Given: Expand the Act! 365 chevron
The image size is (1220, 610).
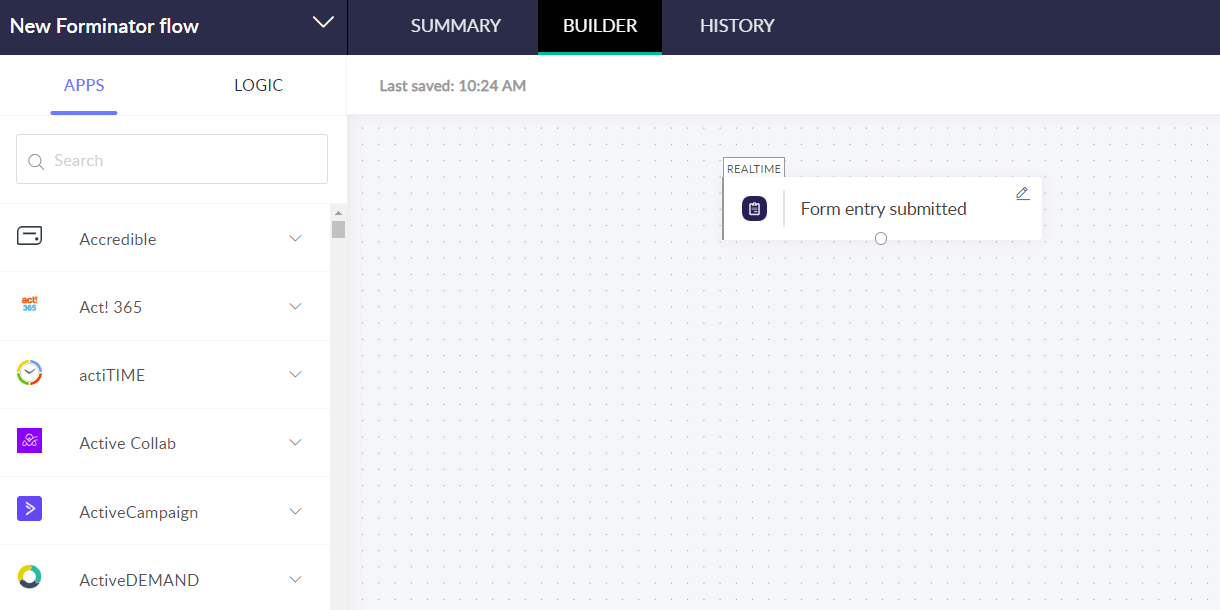Looking at the screenshot, I should tap(295, 306).
